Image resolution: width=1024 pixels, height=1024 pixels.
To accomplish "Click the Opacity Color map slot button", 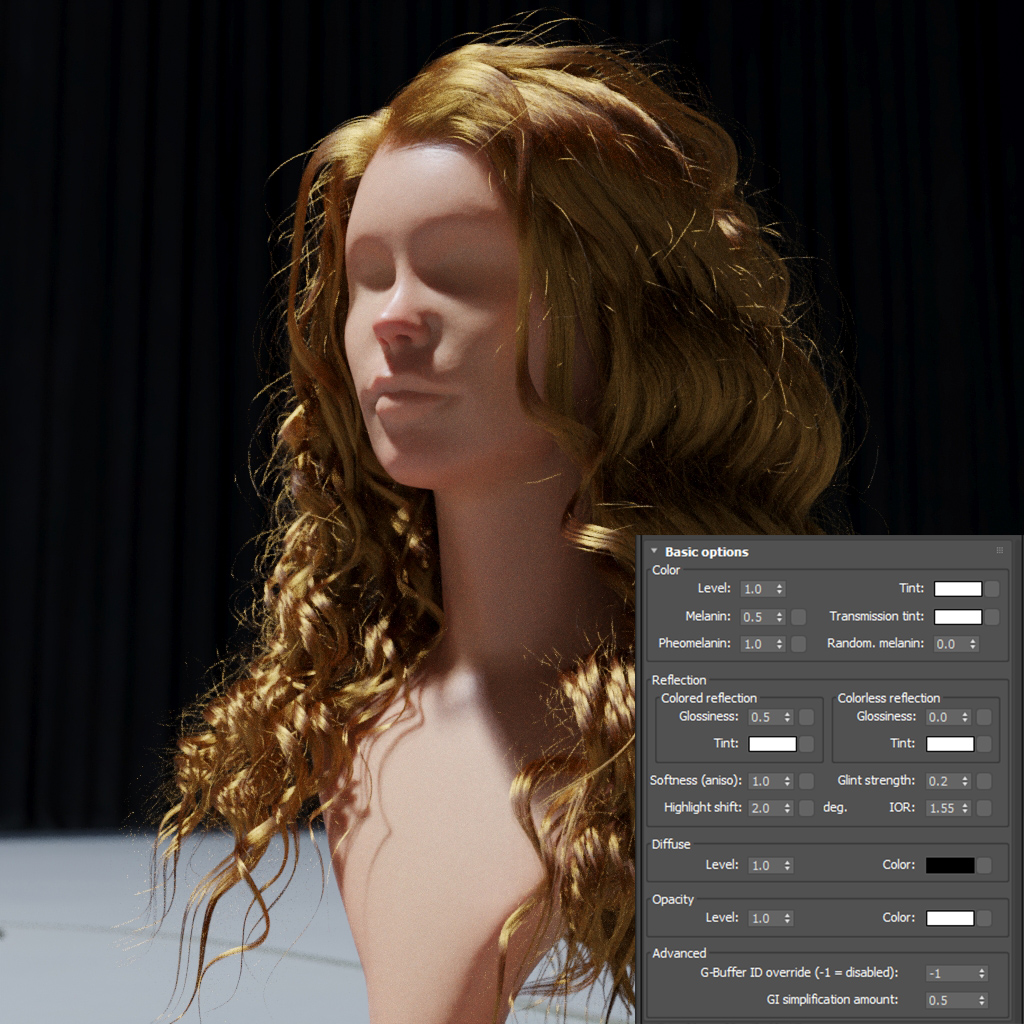I will pyautogui.click(x=984, y=918).
